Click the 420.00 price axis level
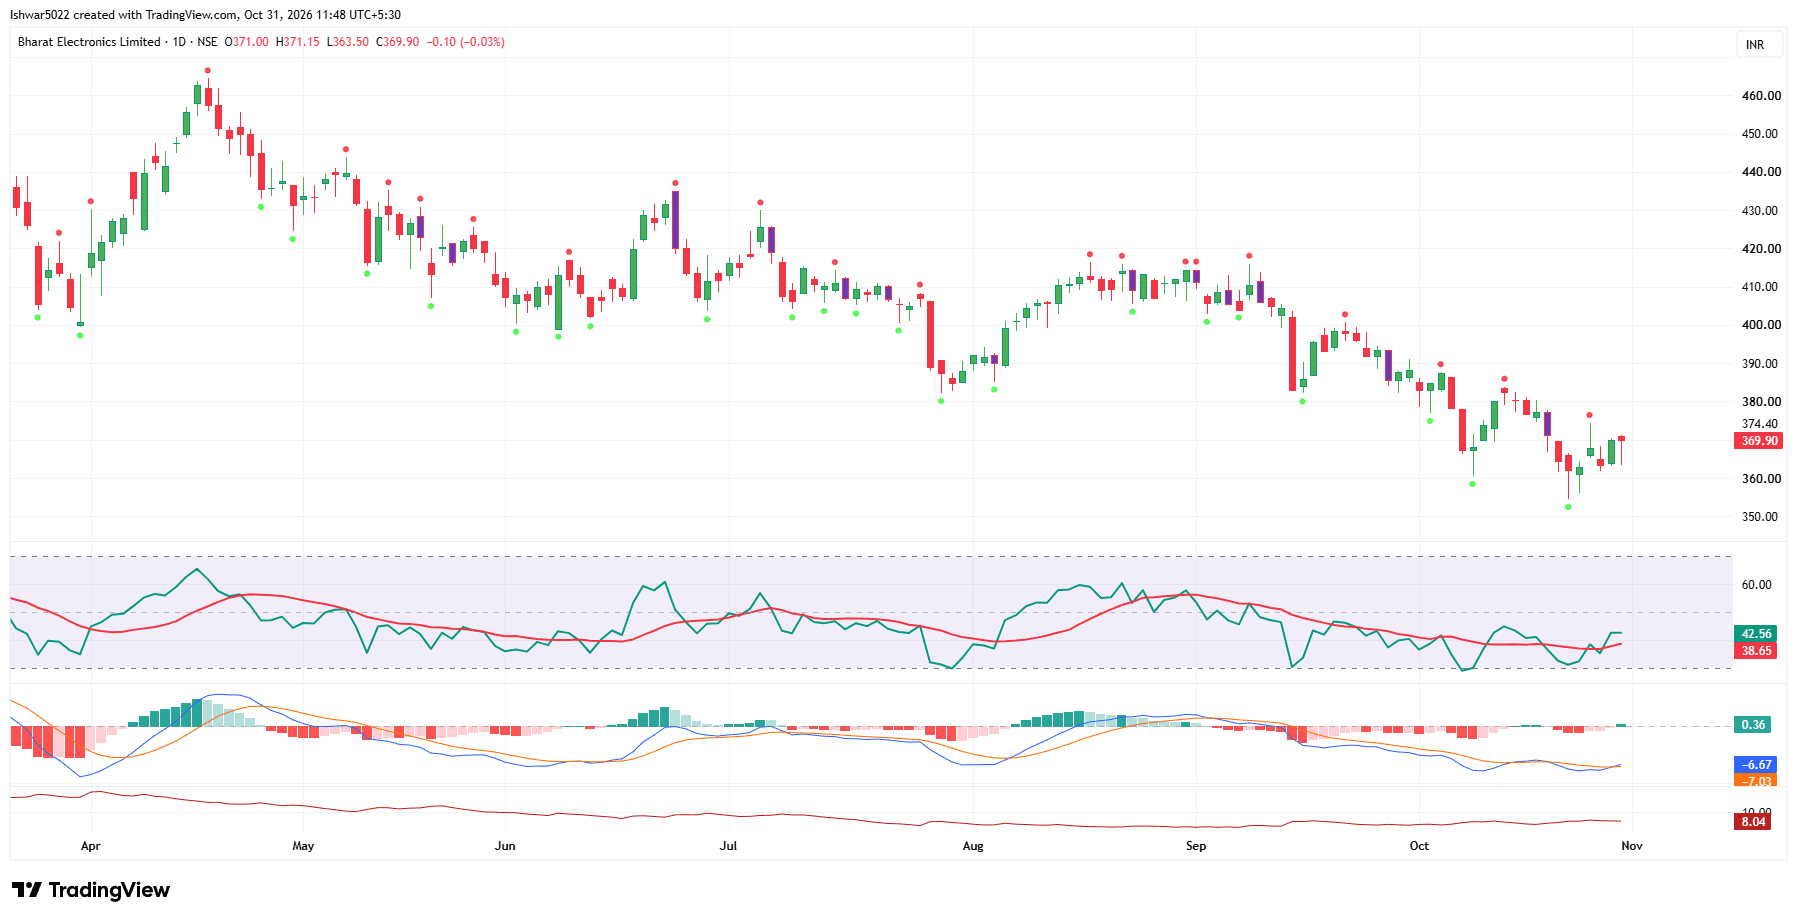1797x920 pixels. tap(1761, 249)
